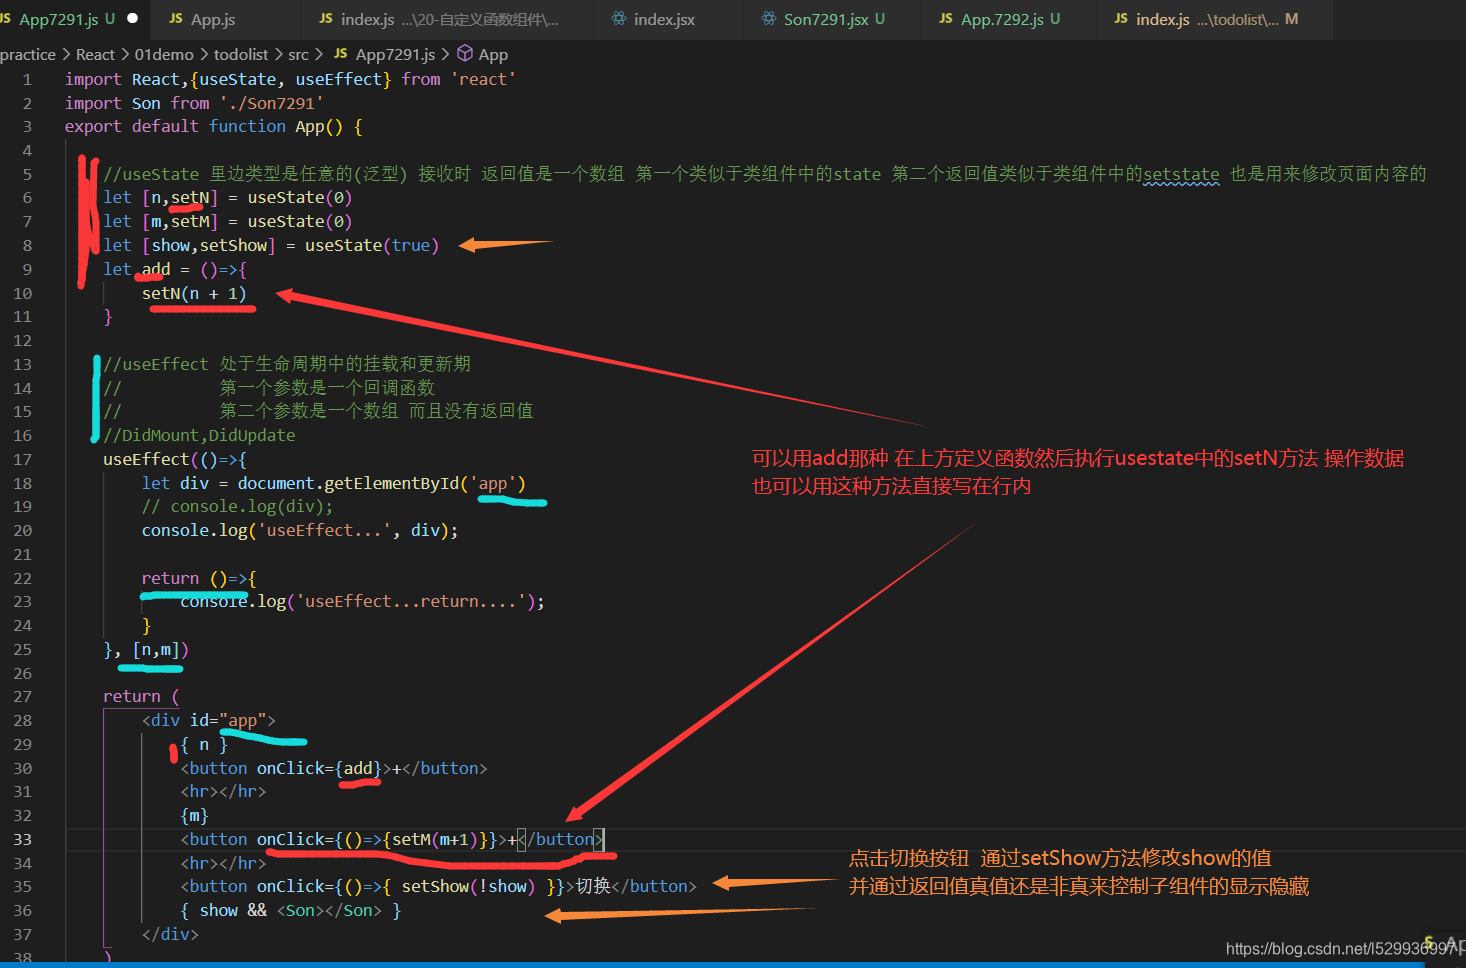Click the 'setstate' squiggly-underlined word in comment

pos(1181,174)
